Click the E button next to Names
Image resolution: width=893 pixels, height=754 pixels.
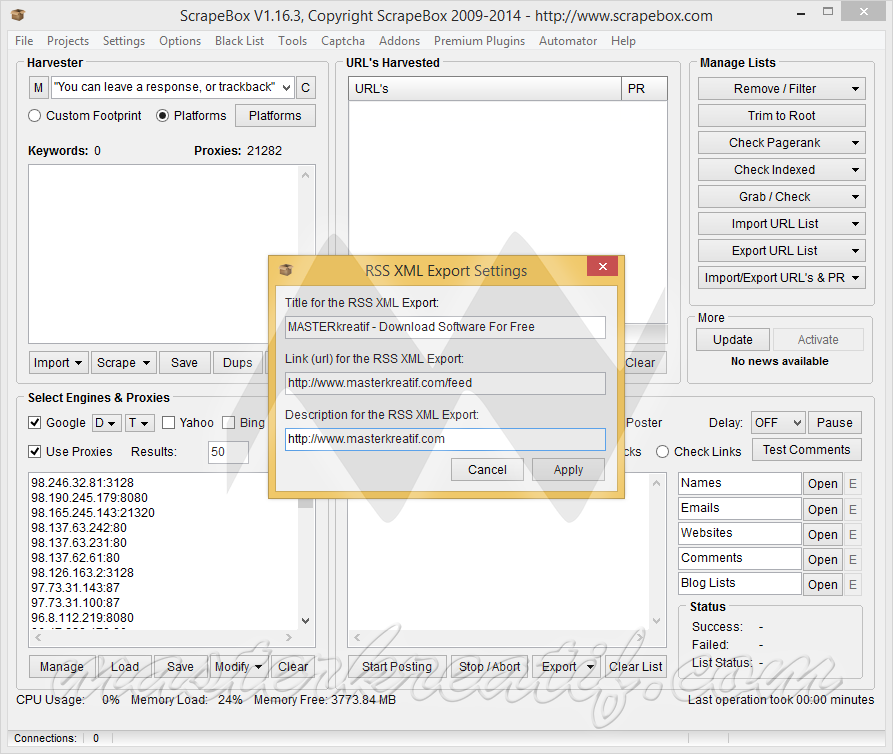pyautogui.click(x=853, y=484)
